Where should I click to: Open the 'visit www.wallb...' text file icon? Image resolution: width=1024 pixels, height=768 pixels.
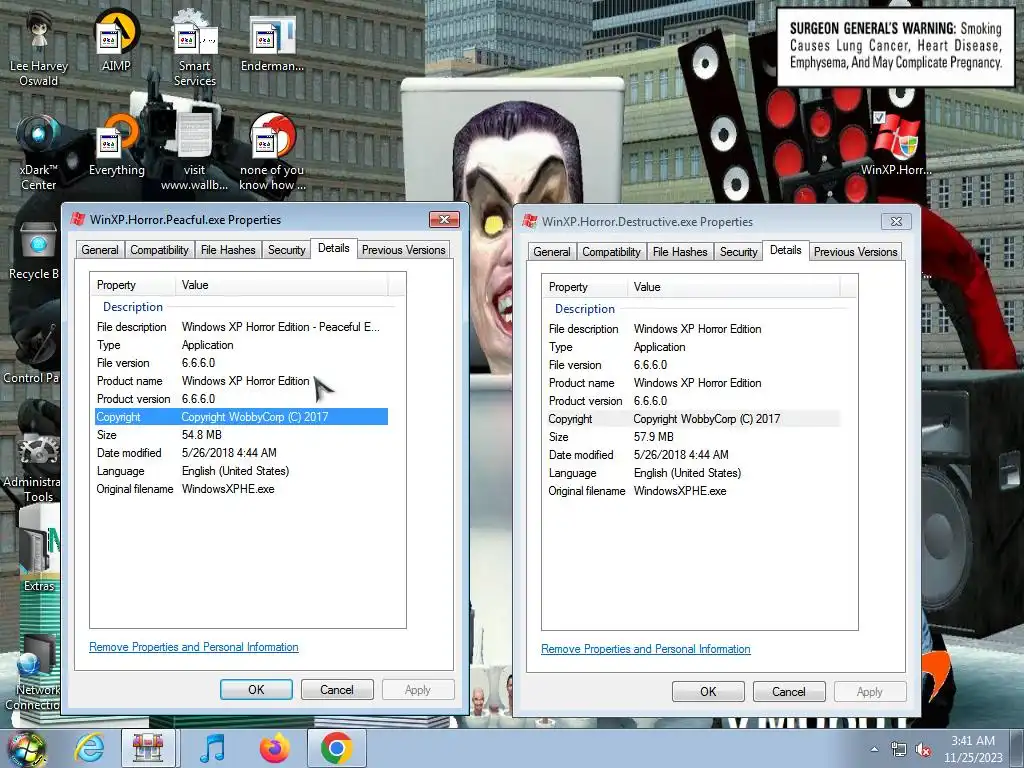click(x=194, y=153)
